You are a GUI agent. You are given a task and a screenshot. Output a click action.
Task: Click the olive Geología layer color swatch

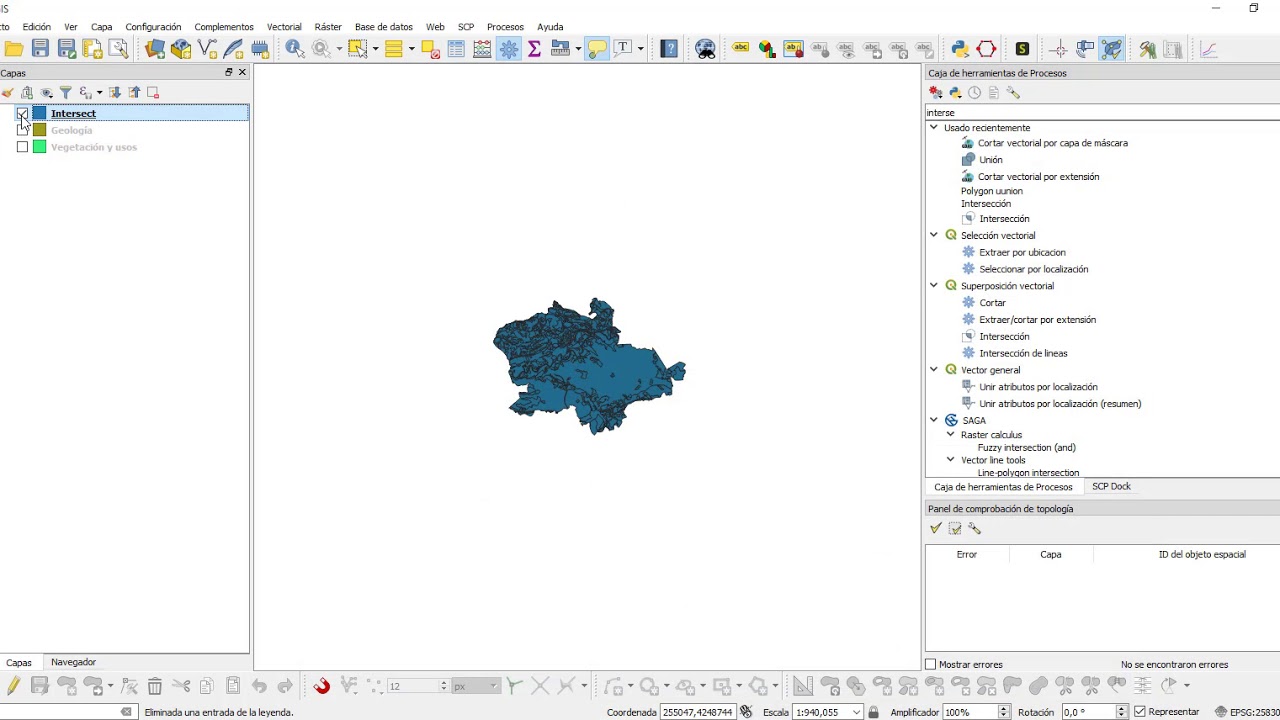tap(39, 130)
